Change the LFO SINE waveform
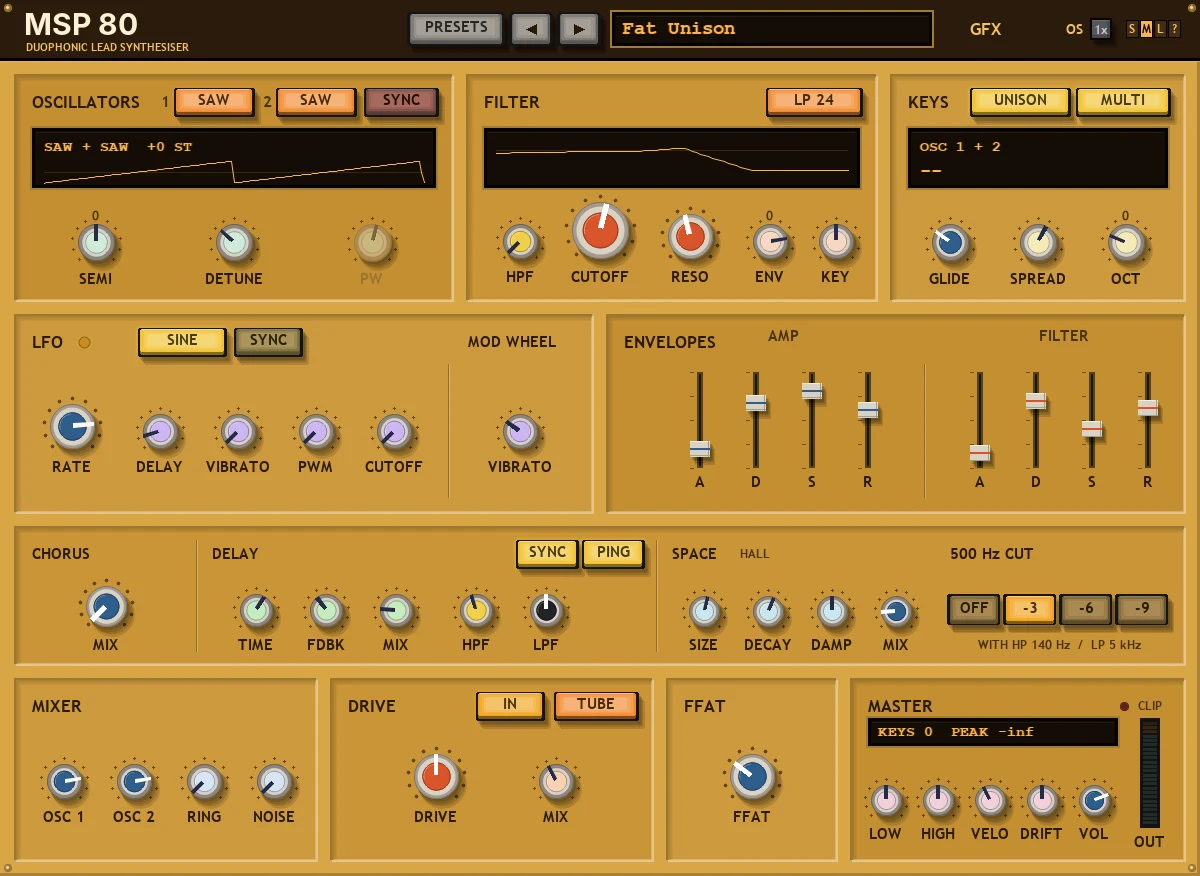The width and height of the screenshot is (1200, 876). pos(182,341)
